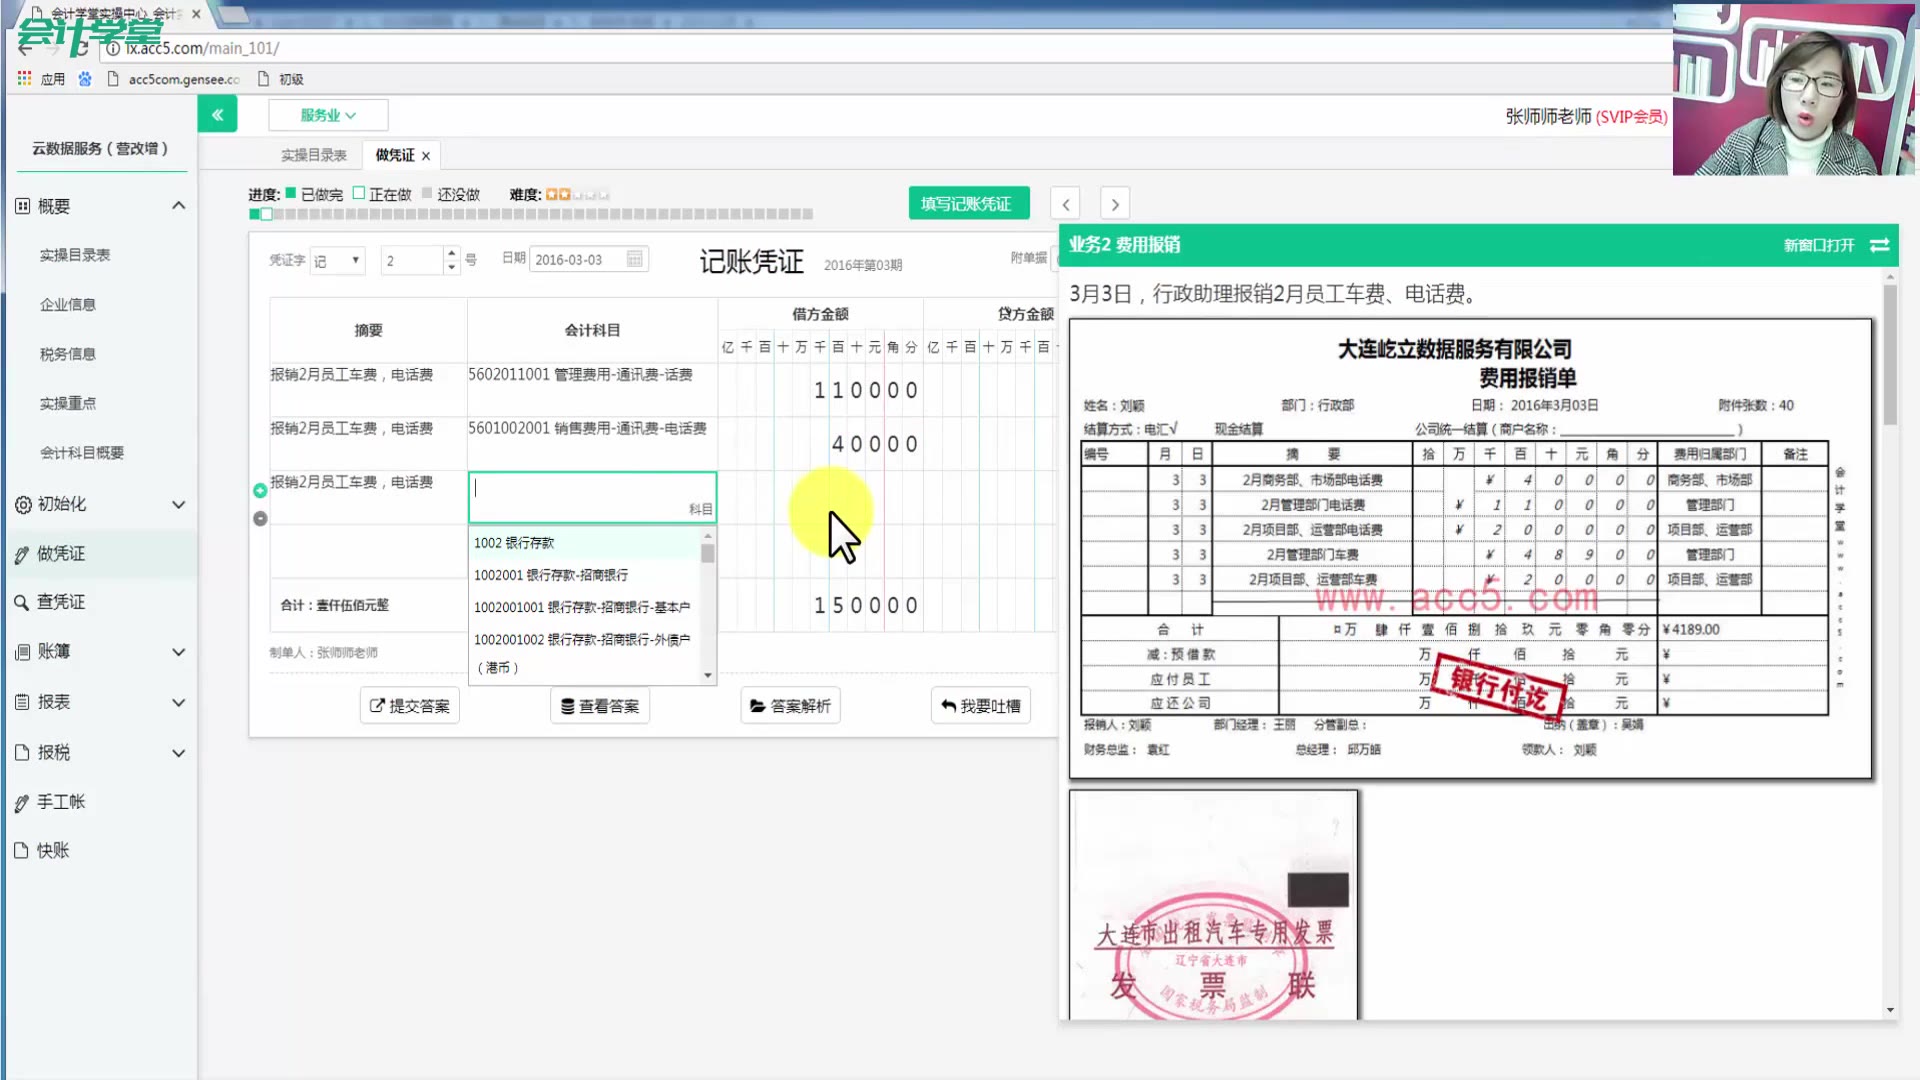This screenshot has height=1080, width=1920.
Task: Open 查凭证 search in sidebar
Action: [x=61, y=602]
